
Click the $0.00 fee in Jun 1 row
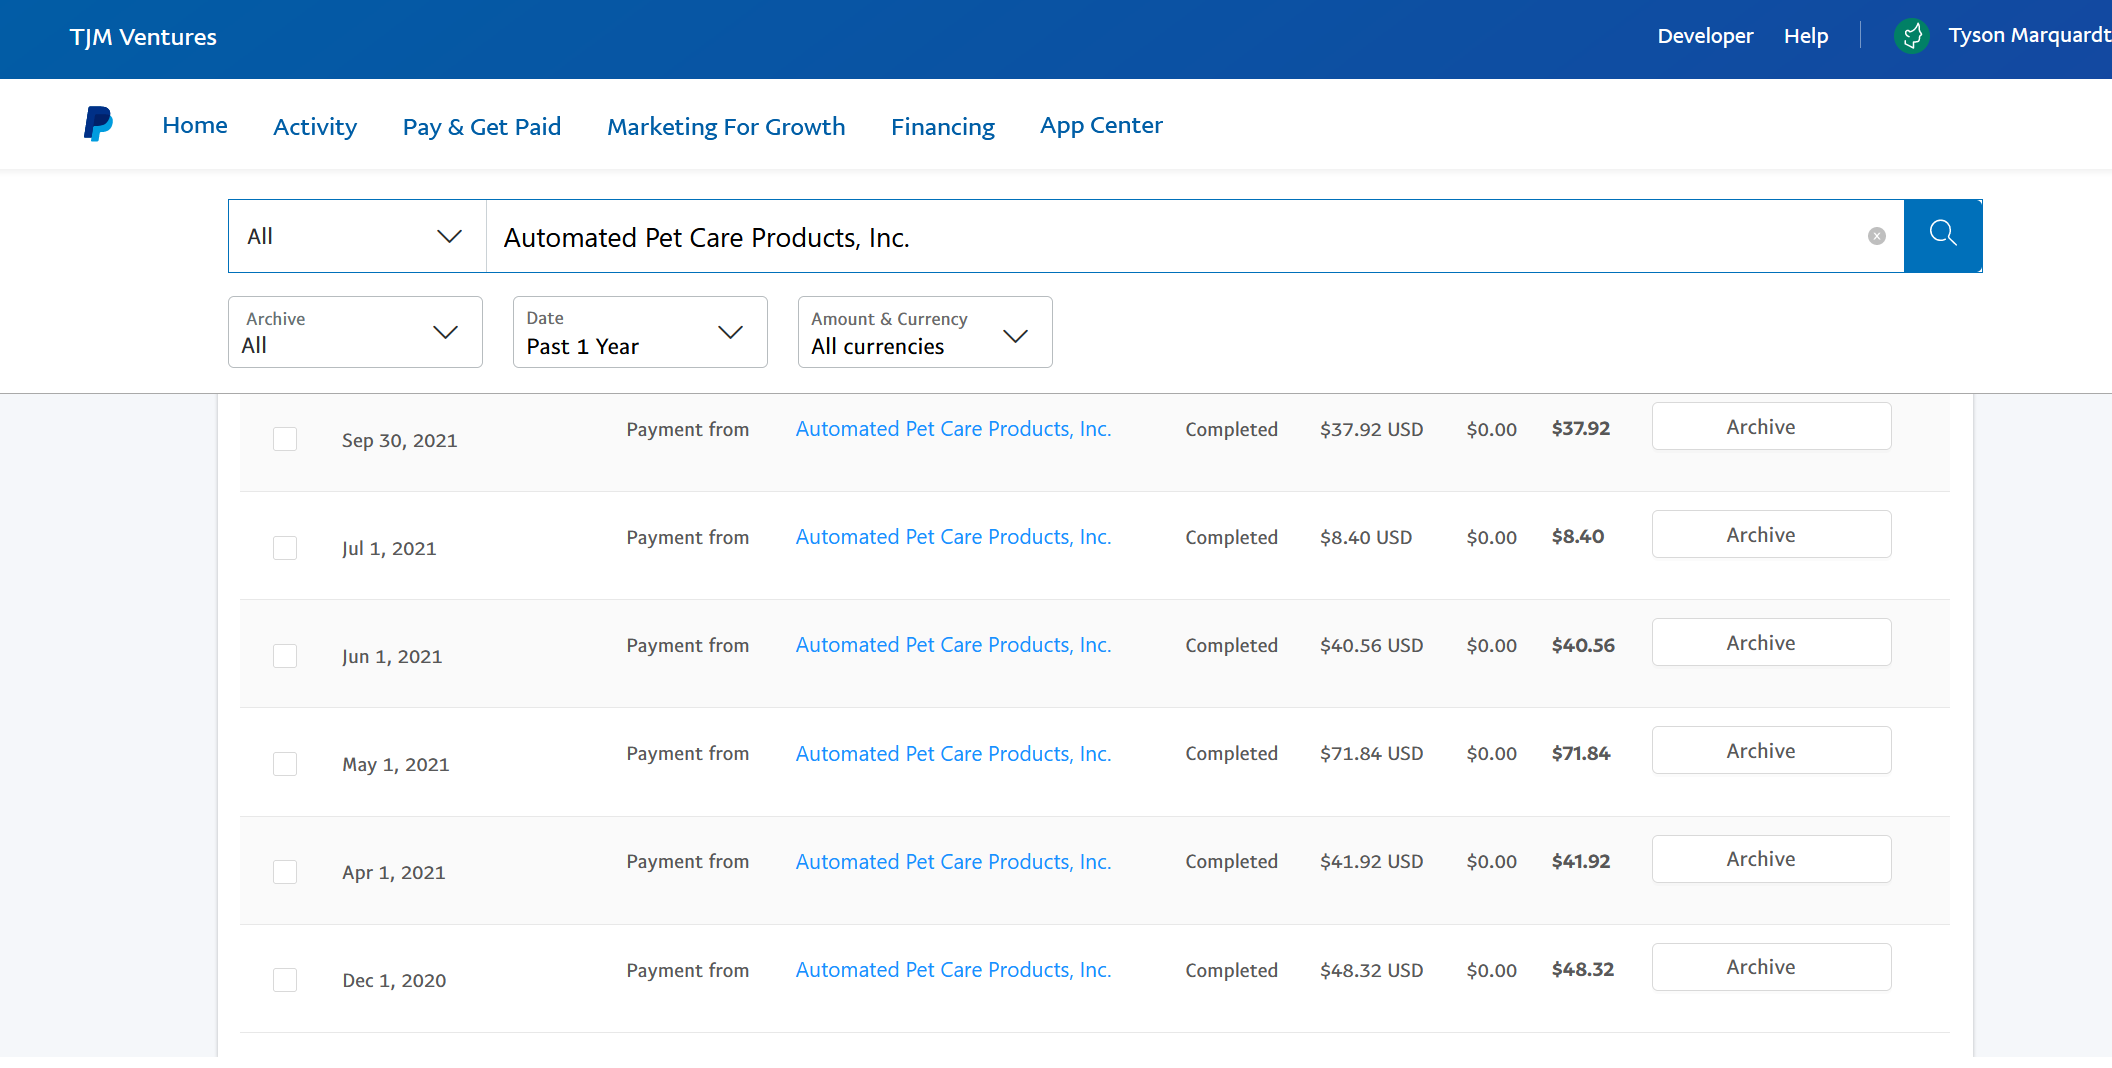coord(1491,646)
